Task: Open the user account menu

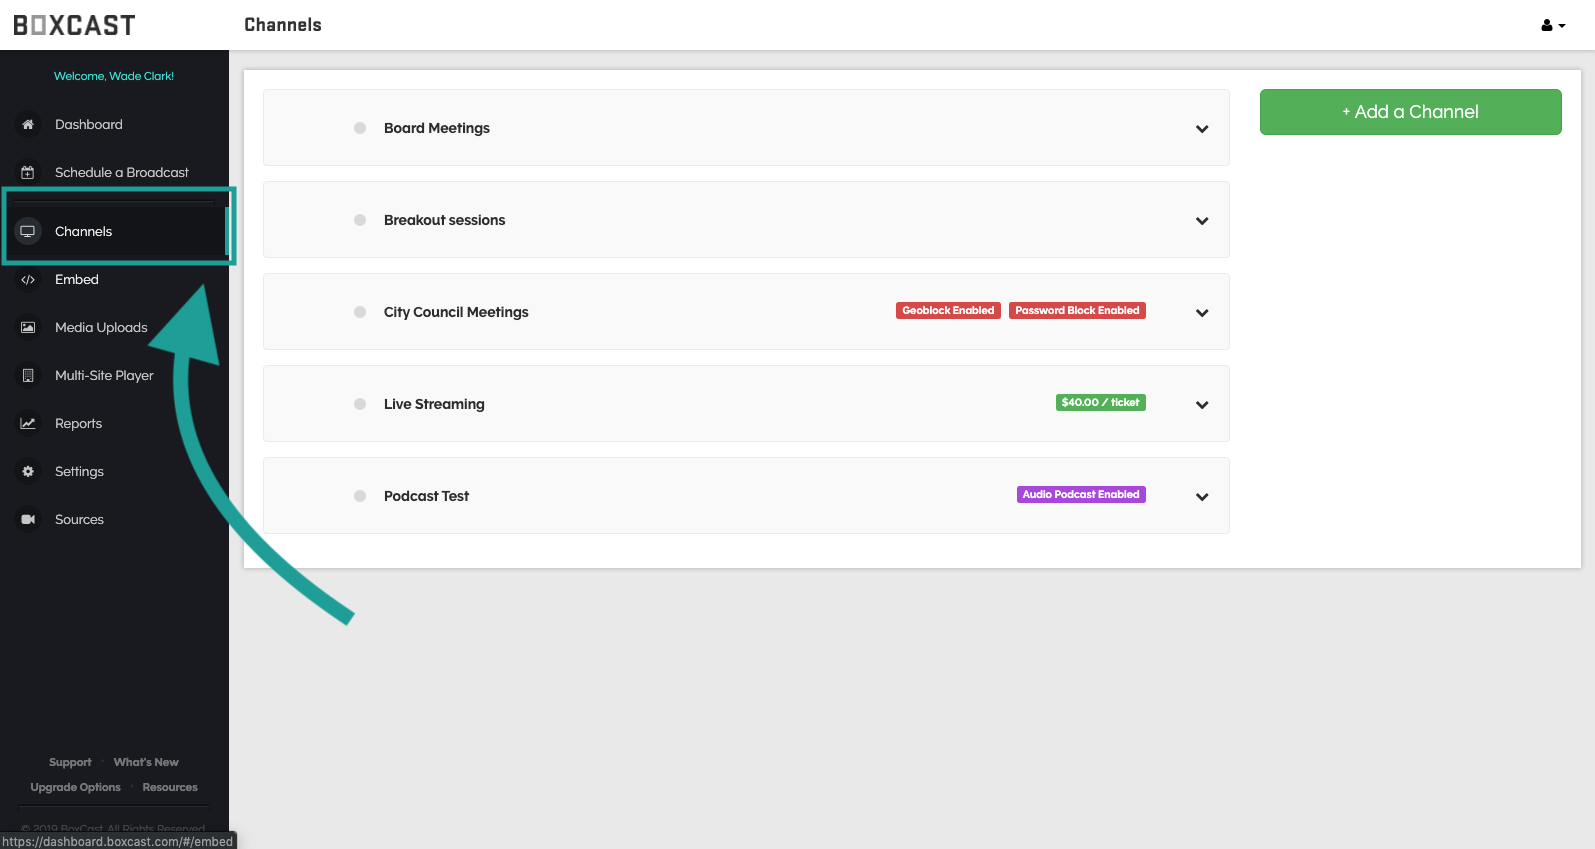Action: click(1552, 26)
